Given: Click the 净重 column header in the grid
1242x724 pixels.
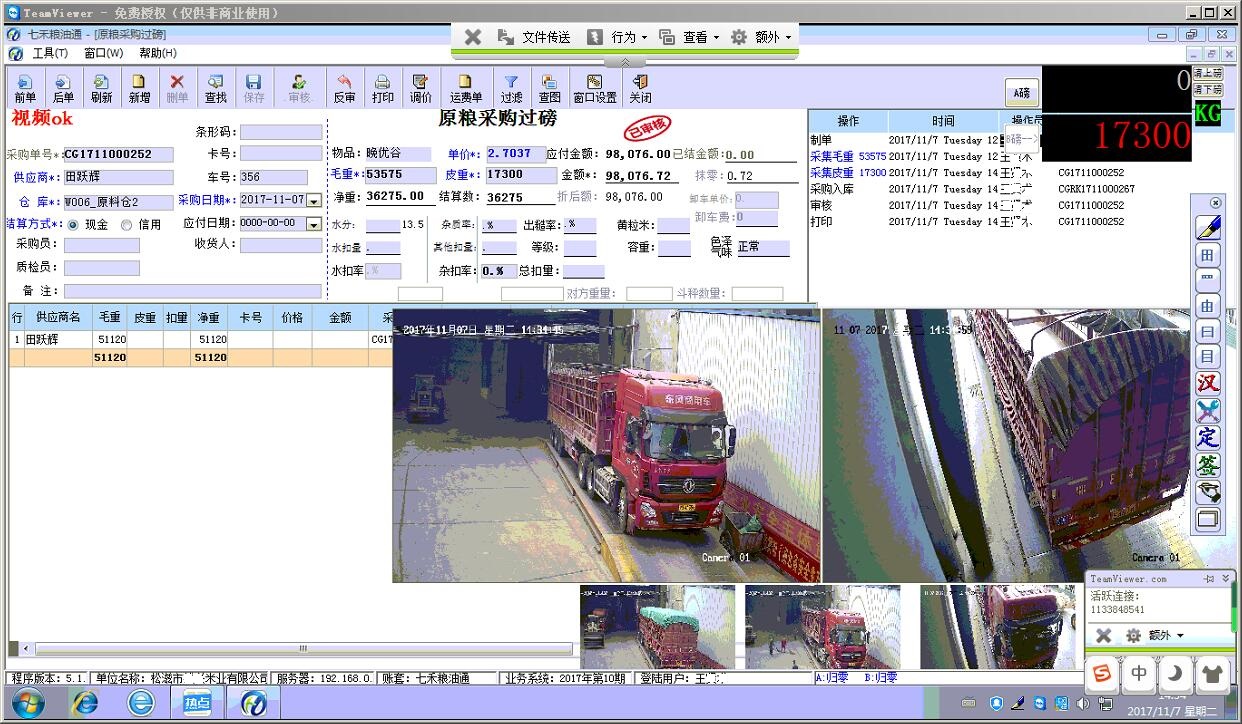Looking at the screenshot, I should 209,317.
